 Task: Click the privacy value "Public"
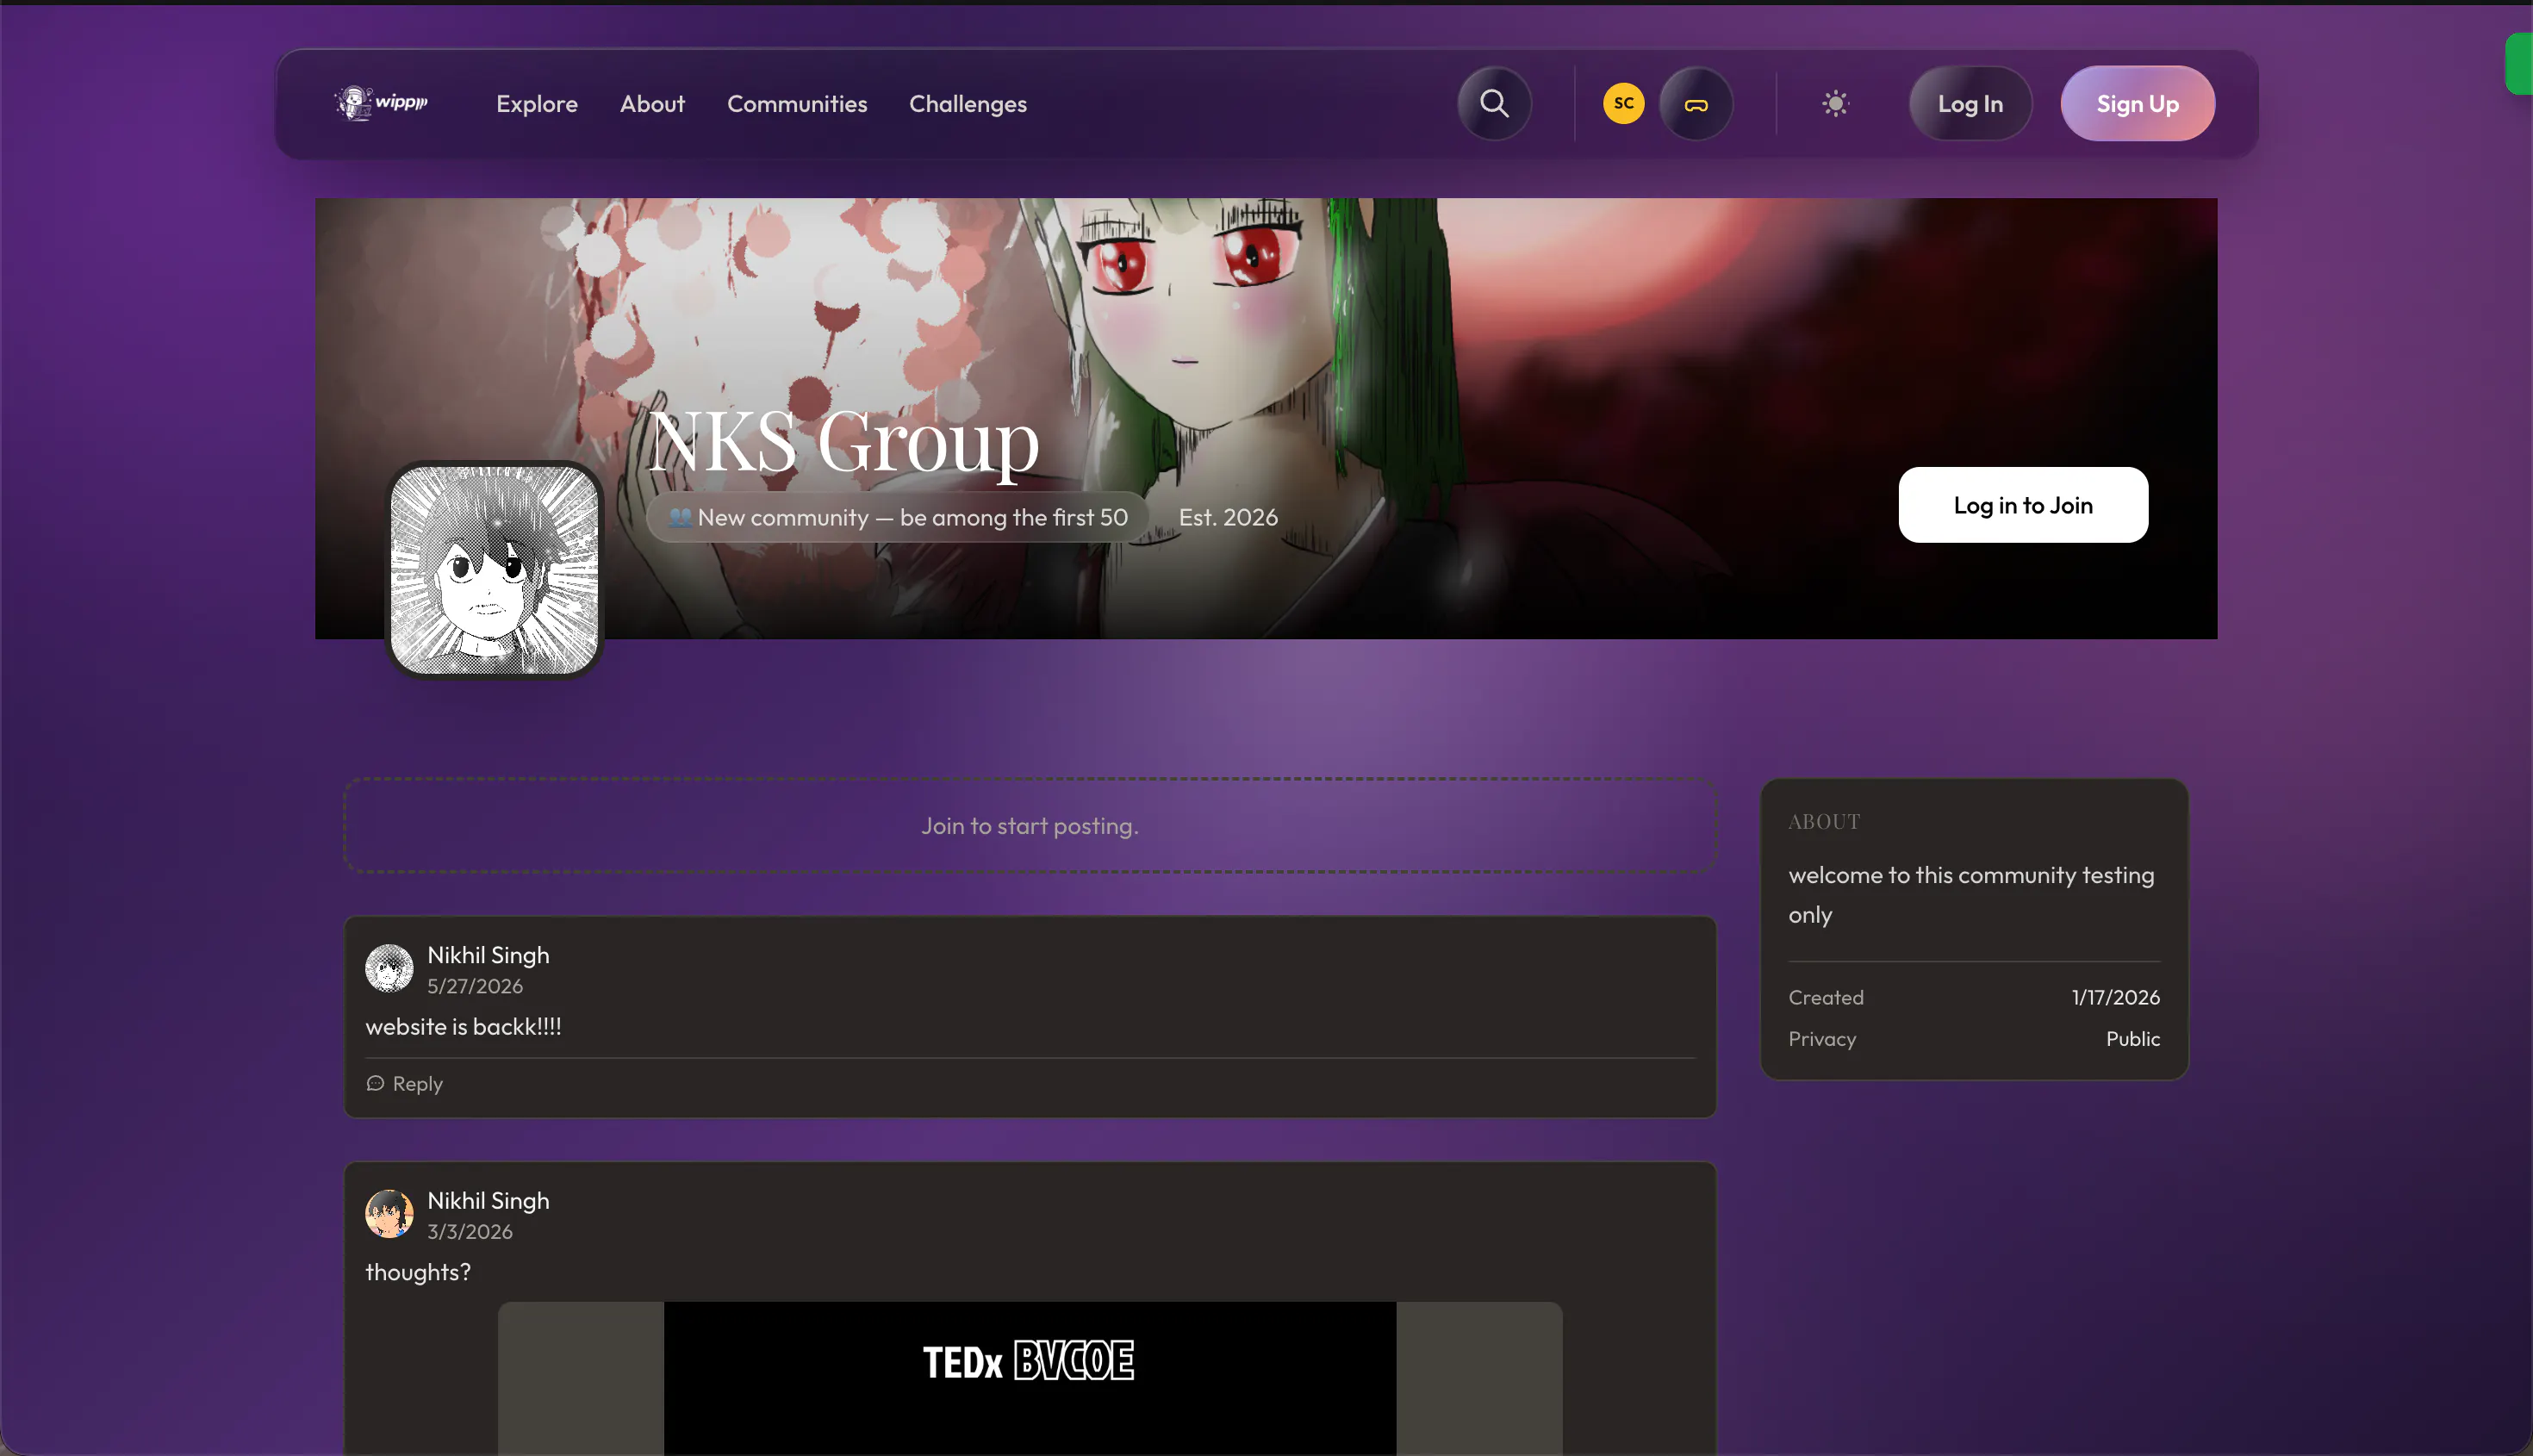click(2132, 1039)
